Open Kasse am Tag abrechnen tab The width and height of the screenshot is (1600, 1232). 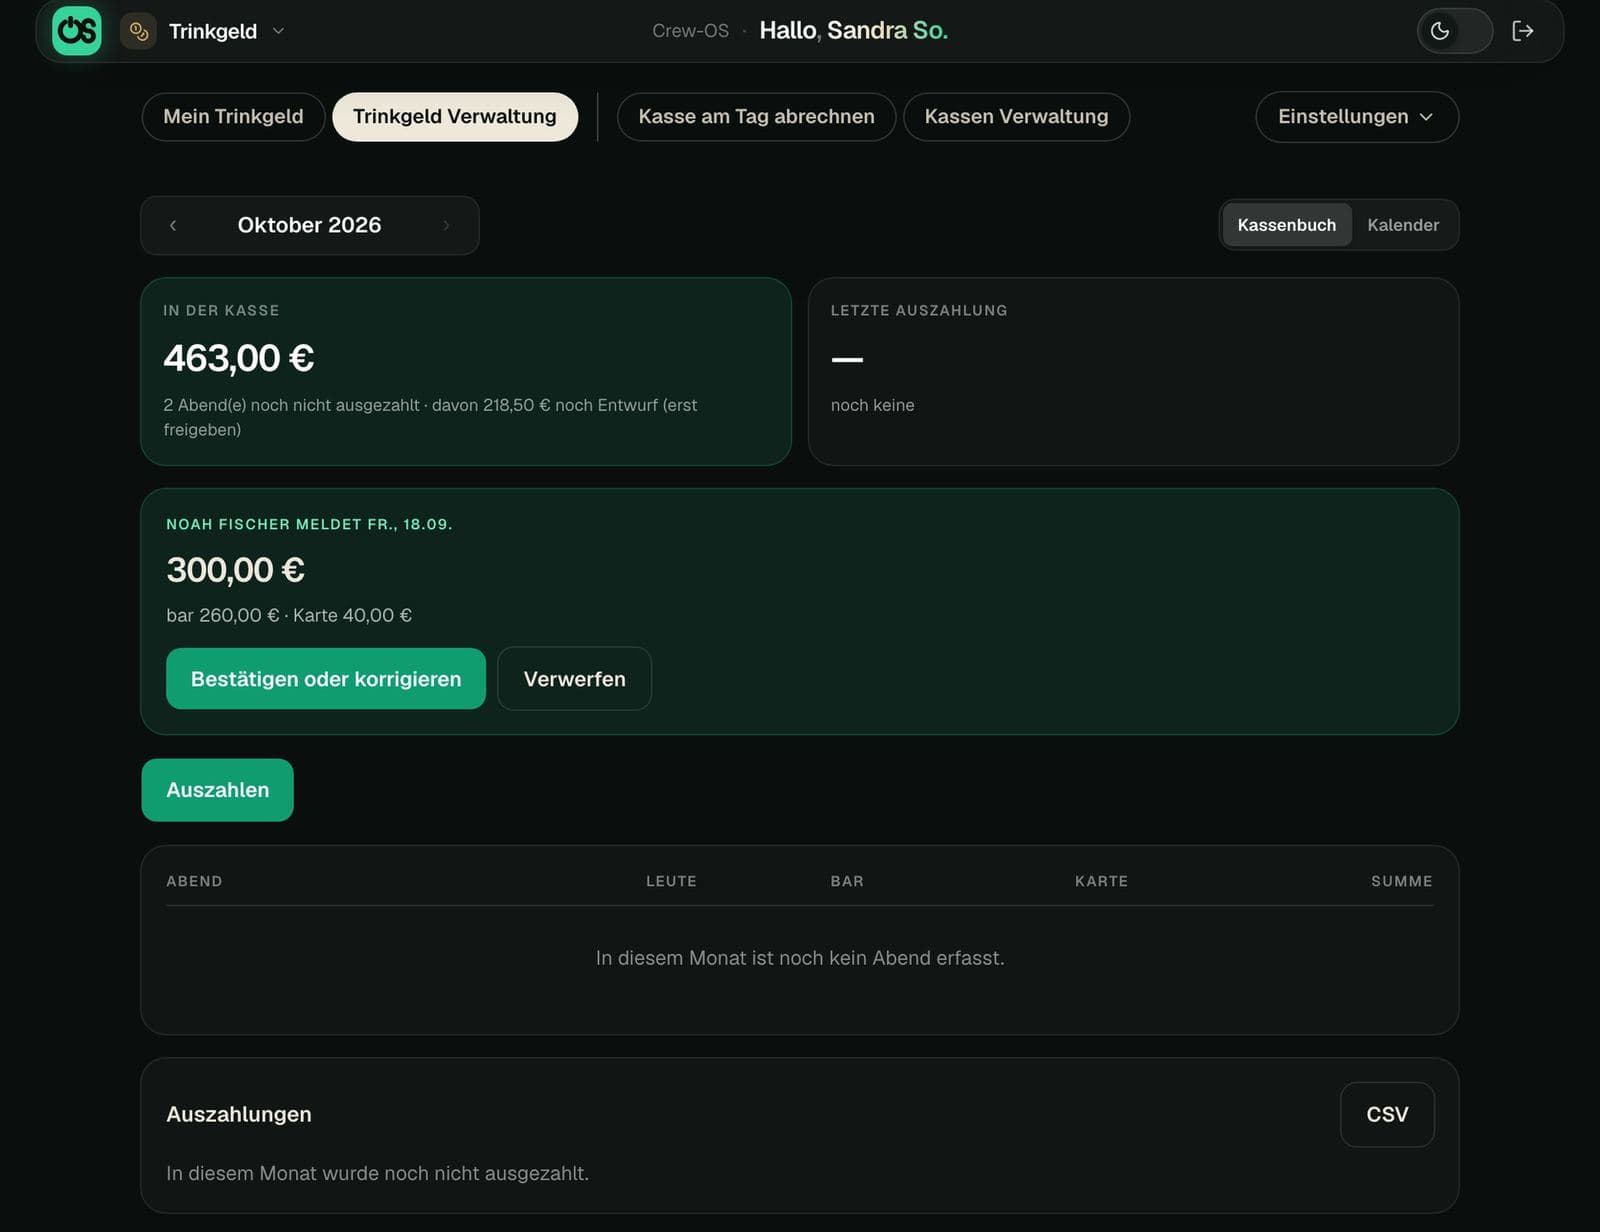[x=756, y=117]
